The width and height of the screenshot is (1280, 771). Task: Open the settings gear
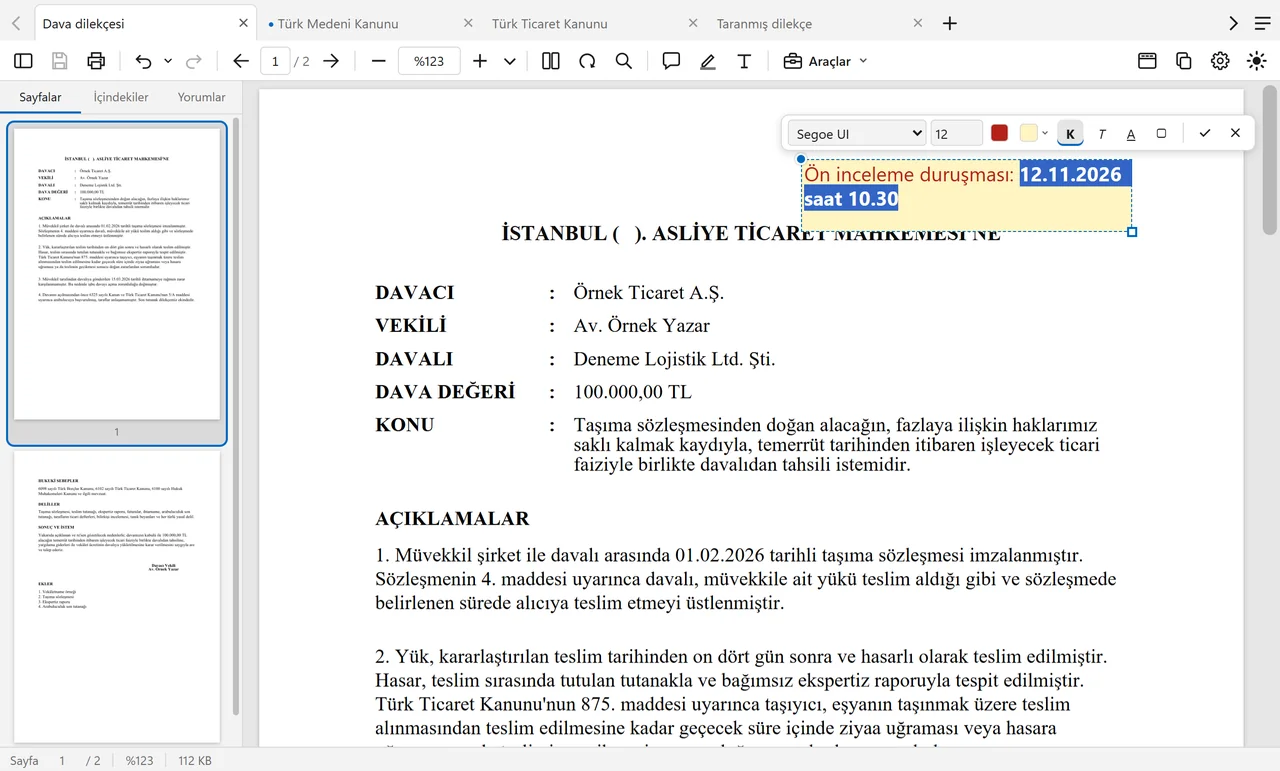1220,61
